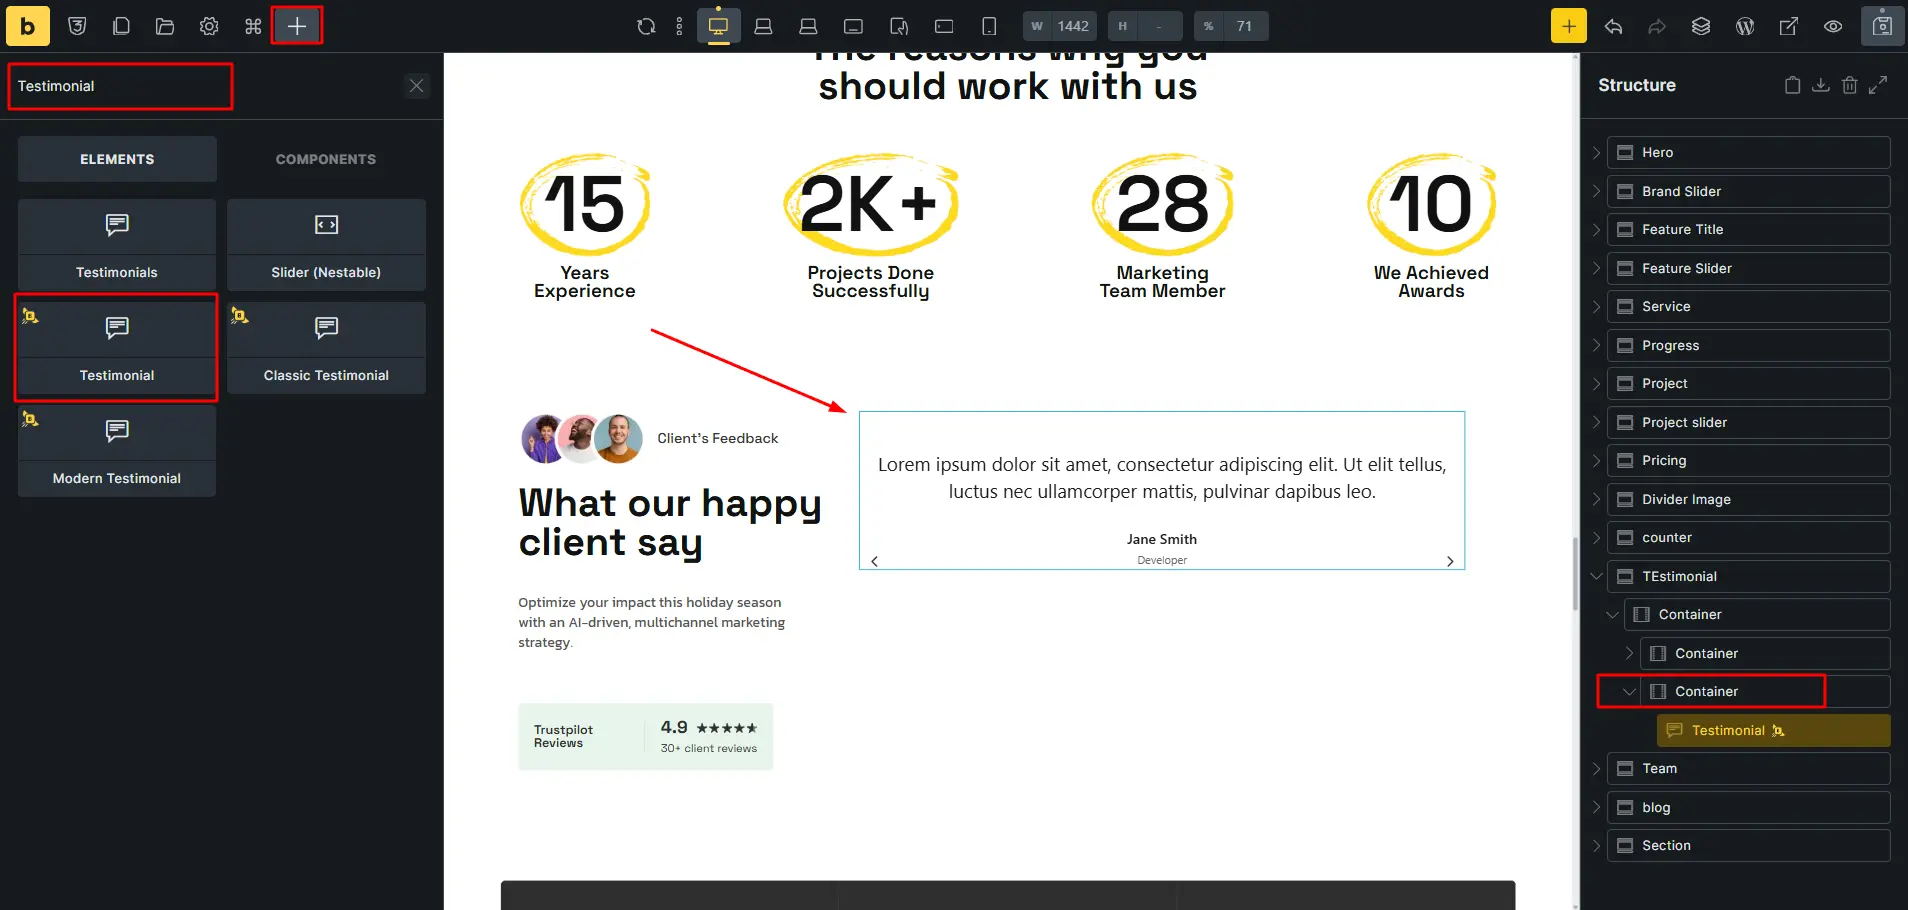The image size is (1908, 910).
Task: Select the desktop breakpoint icon
Action: tap(718, 26)
